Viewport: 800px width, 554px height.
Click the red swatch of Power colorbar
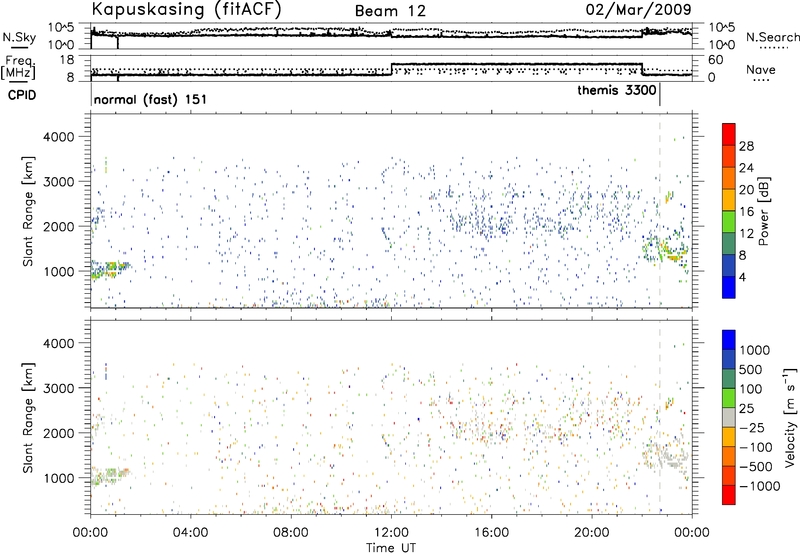[x=729, y=134]
